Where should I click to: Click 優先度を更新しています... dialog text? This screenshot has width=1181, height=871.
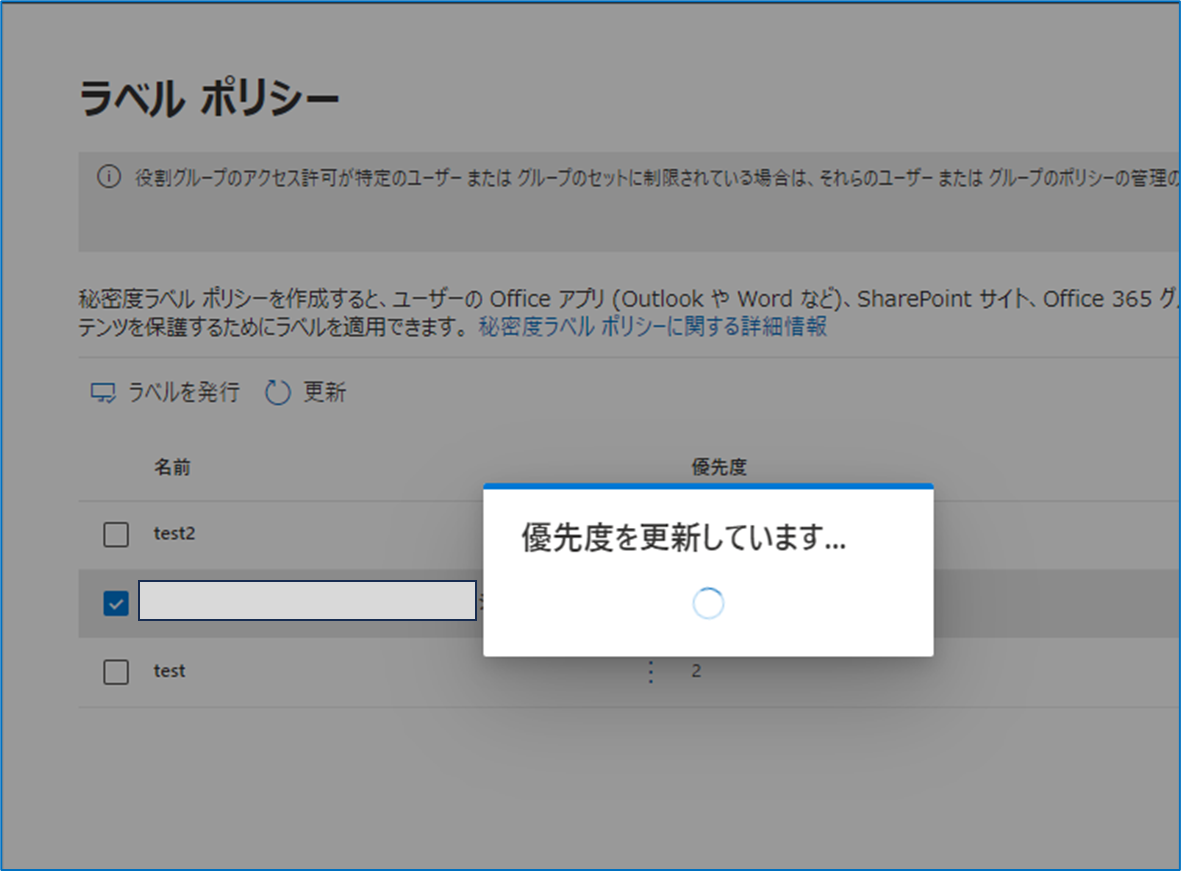pos(684,538)
